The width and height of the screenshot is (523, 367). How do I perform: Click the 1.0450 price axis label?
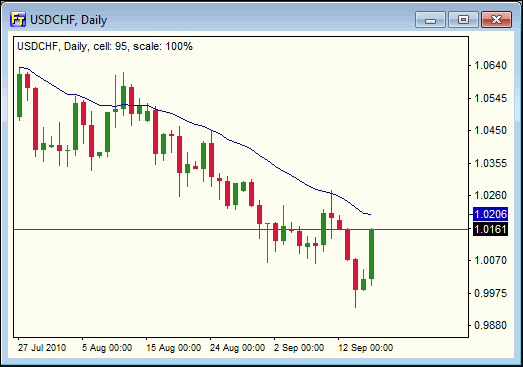click(x=490, y=130)
